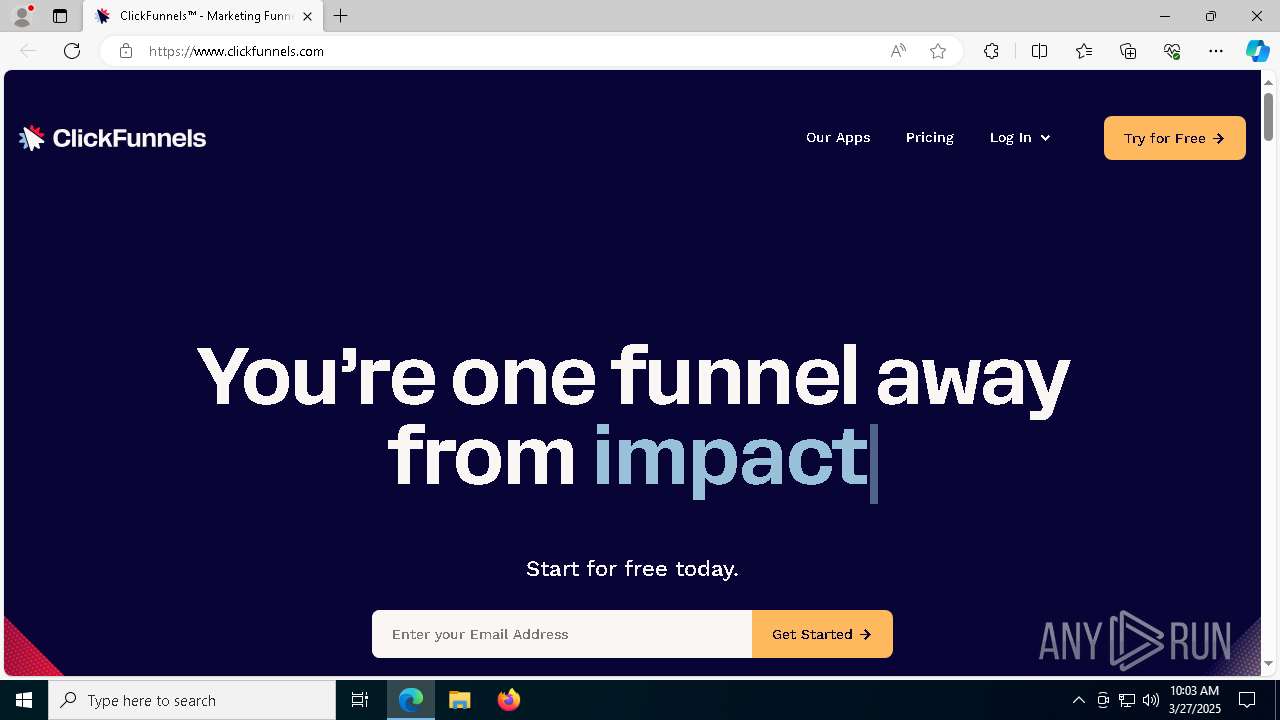Open a new browser tab
Image resolution: width=1280 pixels, height=720 pixels.
tap(341, 16)
